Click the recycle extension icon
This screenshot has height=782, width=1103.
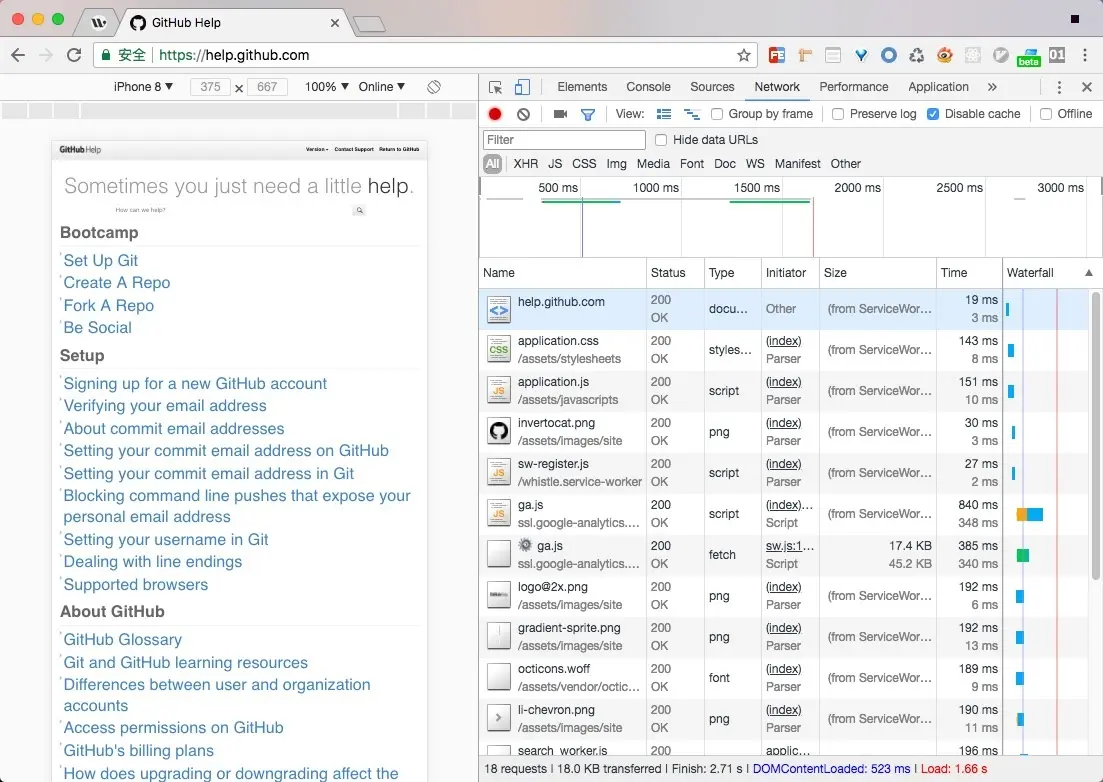(x=917, y=55)
